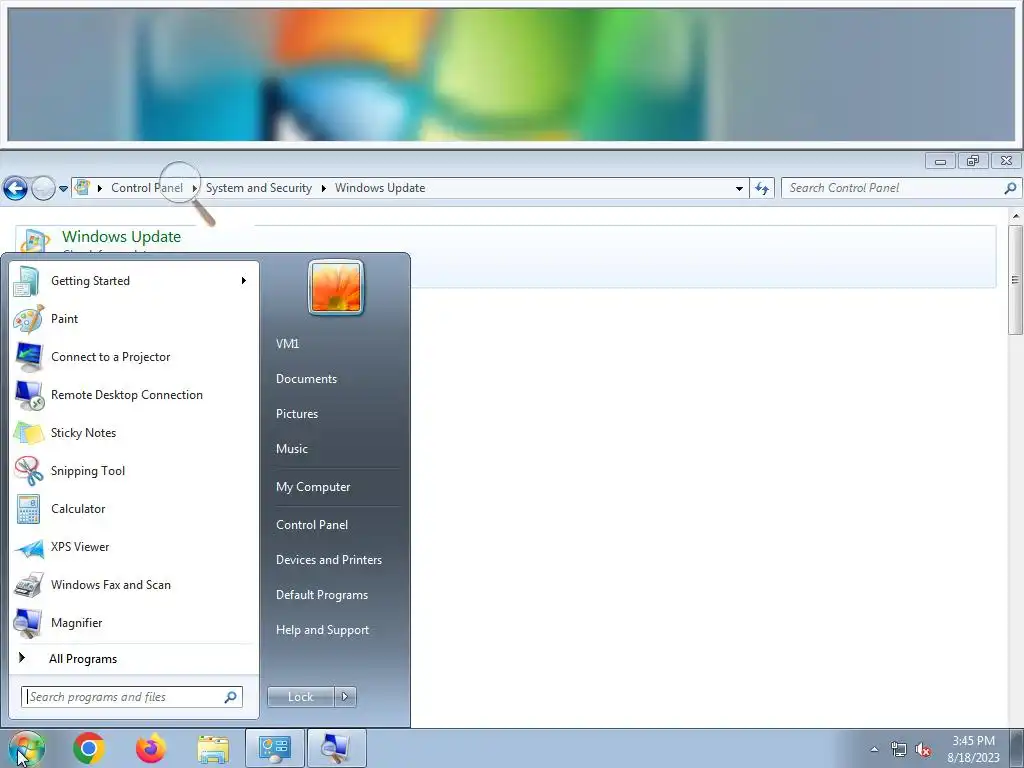
Task: Open Windows Fax and Scan
Action: pyautogui.click(x=134, y=584)
